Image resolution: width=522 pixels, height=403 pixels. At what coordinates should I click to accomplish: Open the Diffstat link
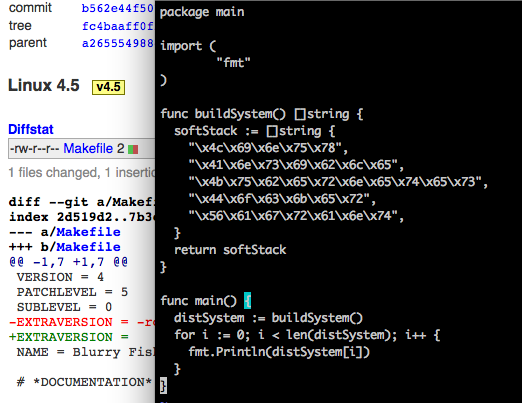pyautogui.click(x=31, y=129)
